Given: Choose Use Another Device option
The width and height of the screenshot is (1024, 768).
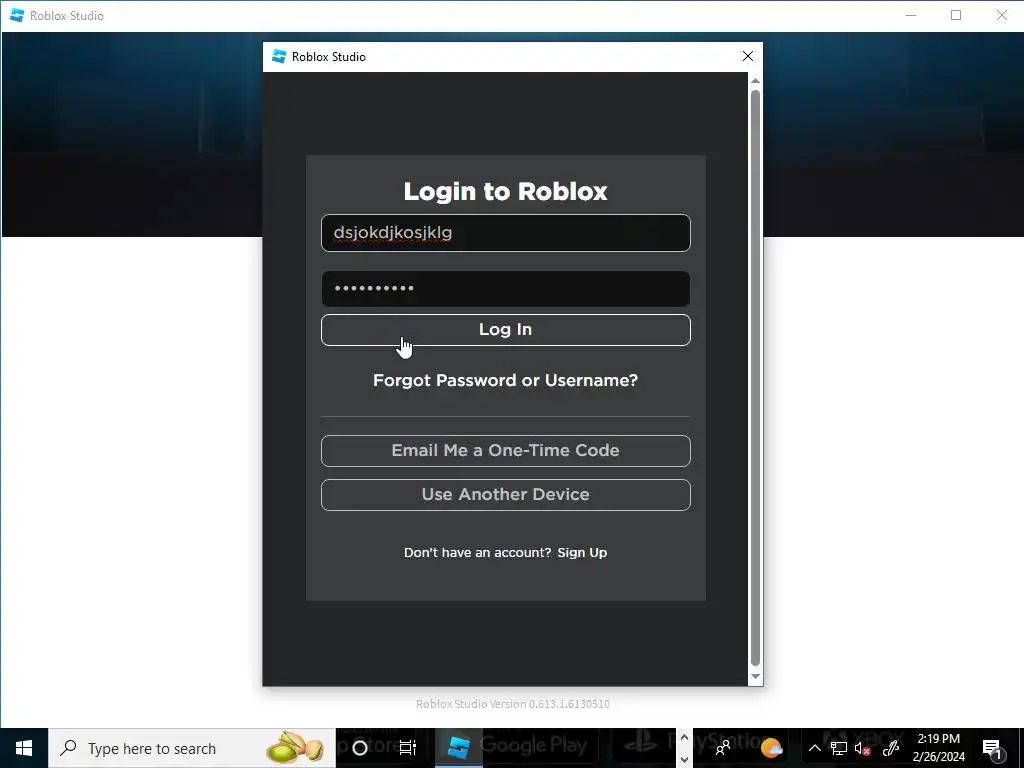Looking at the screenshot, I should tap(505, 494).
